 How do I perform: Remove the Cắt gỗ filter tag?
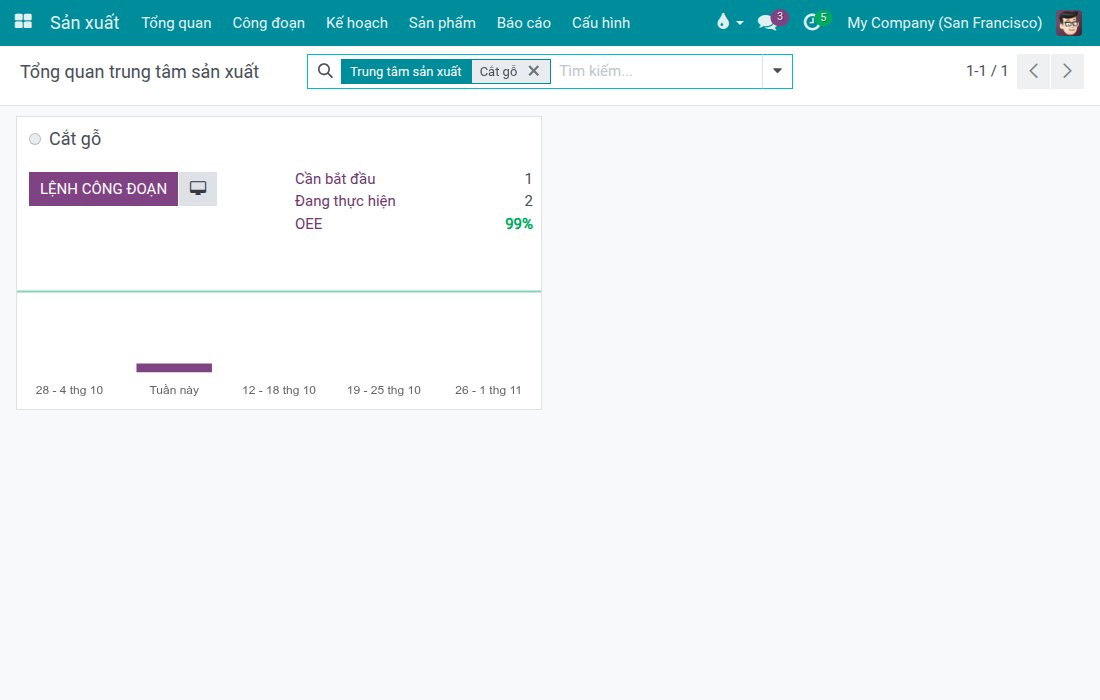coord(534,71)
